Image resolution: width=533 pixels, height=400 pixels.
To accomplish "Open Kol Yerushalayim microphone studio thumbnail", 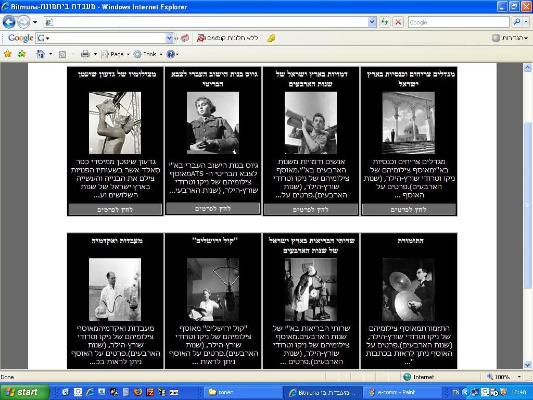I will 213,289.
